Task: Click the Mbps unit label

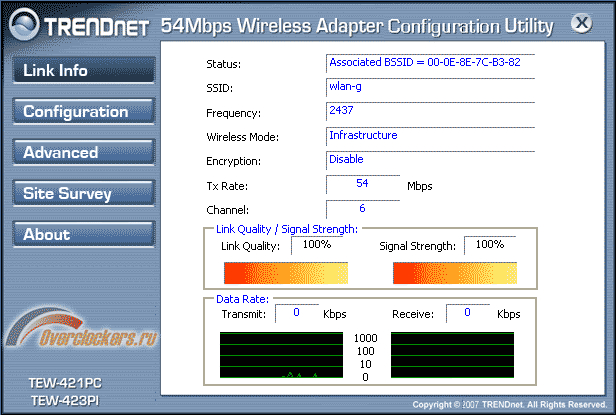Action: (420, 186)
